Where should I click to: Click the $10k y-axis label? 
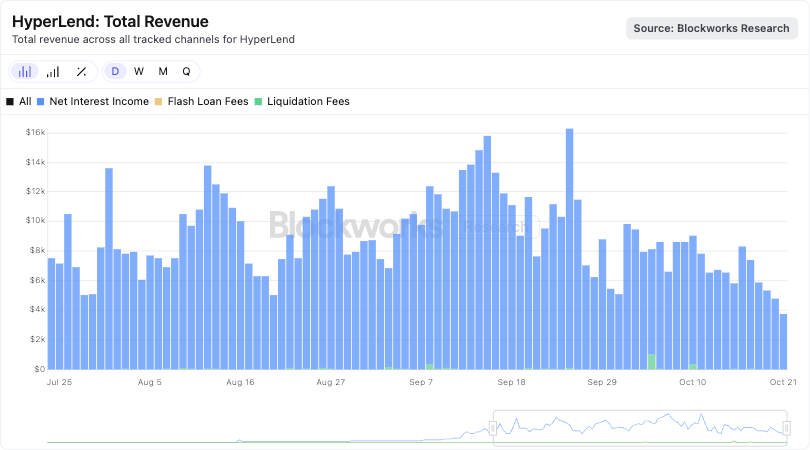(36, 221)
